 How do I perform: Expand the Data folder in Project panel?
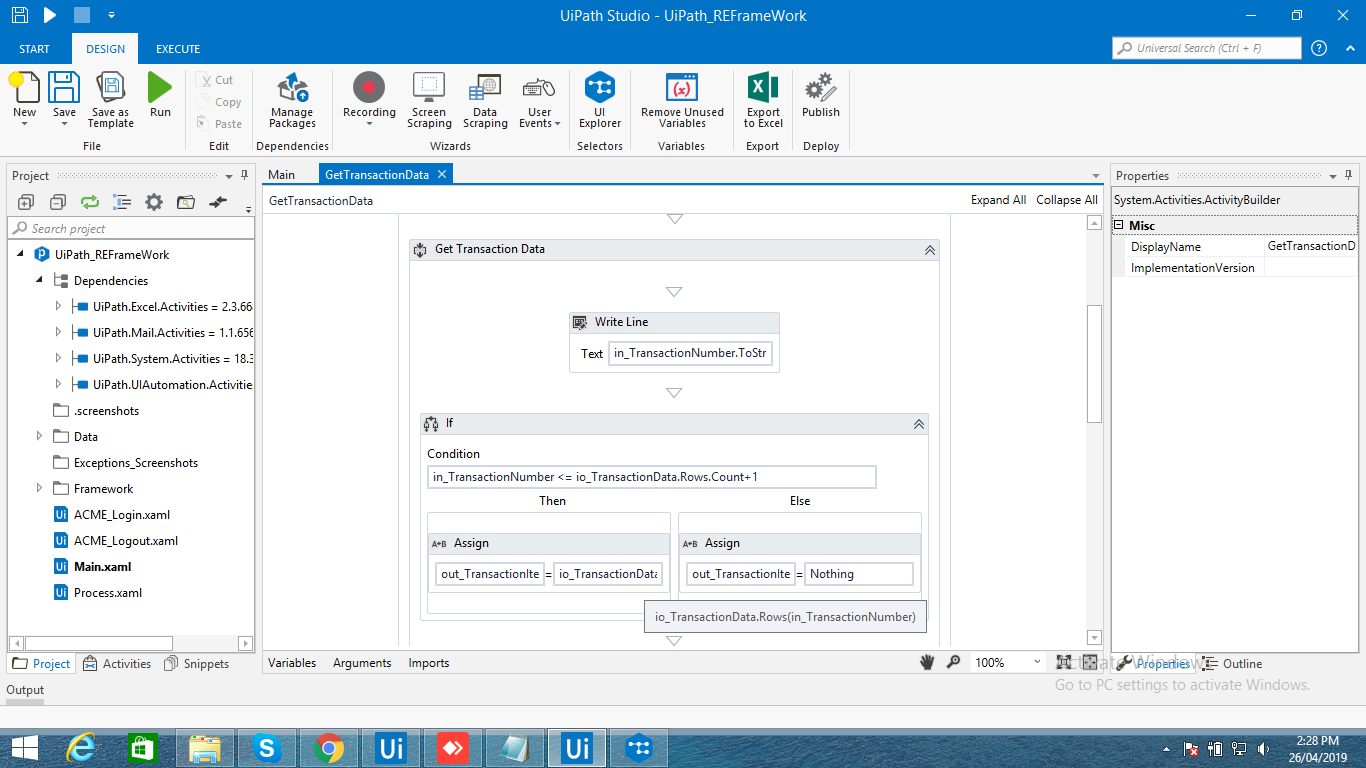point(39,436)
